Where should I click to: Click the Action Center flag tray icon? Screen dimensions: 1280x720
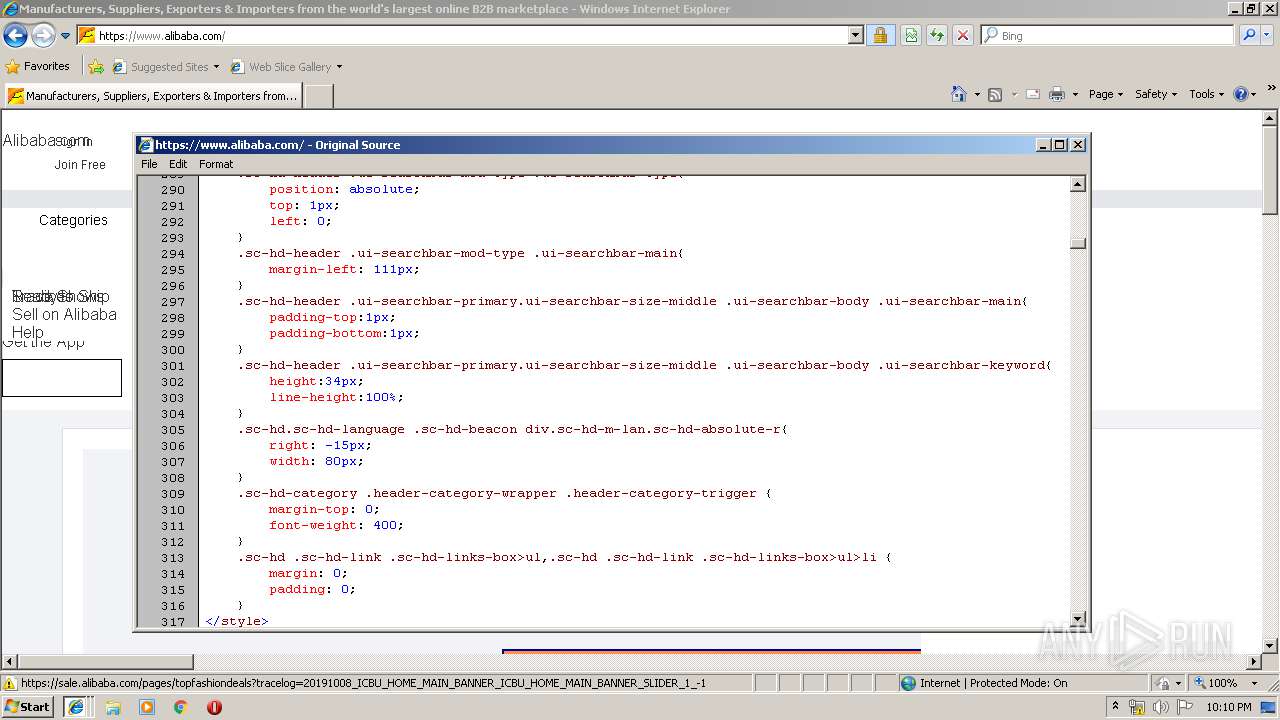pyautogui.click(x=1184, y=707)
